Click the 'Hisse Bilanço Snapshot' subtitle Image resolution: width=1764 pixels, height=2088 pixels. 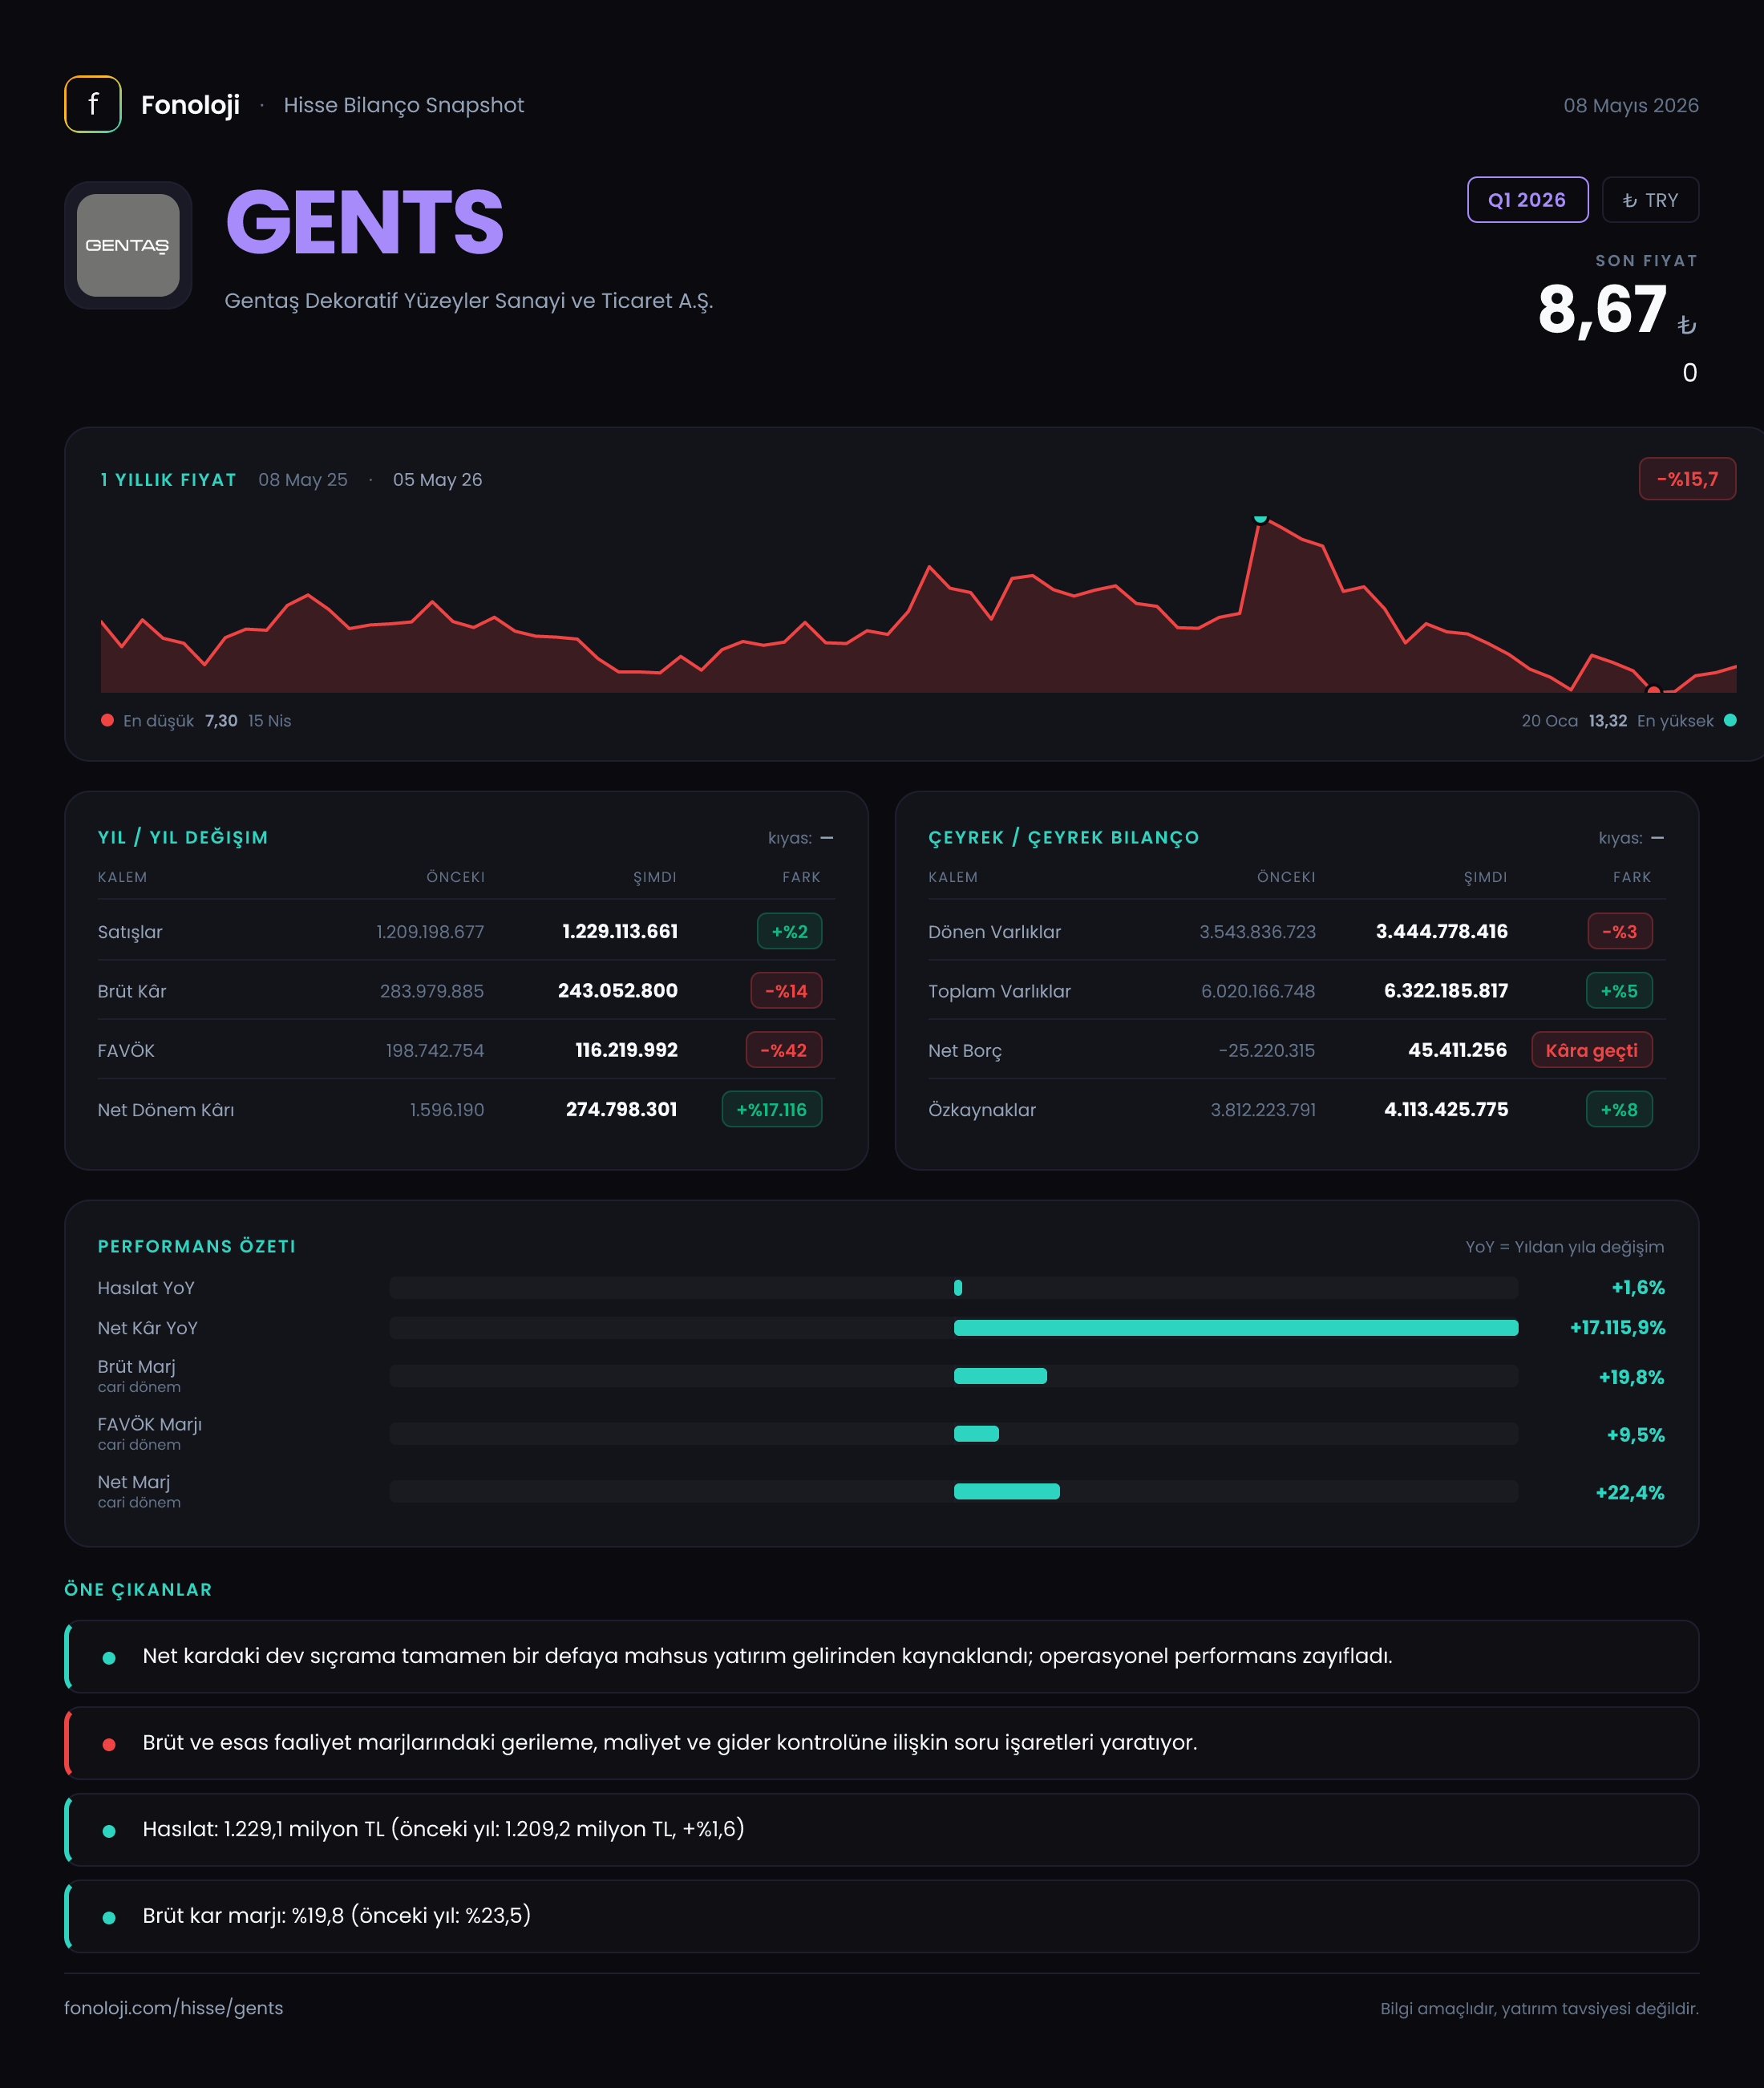(x=404, y=106)
